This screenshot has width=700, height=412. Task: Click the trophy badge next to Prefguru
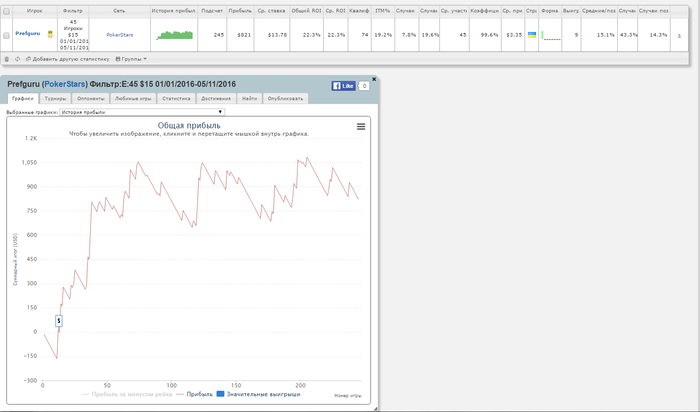click(50, 34)
